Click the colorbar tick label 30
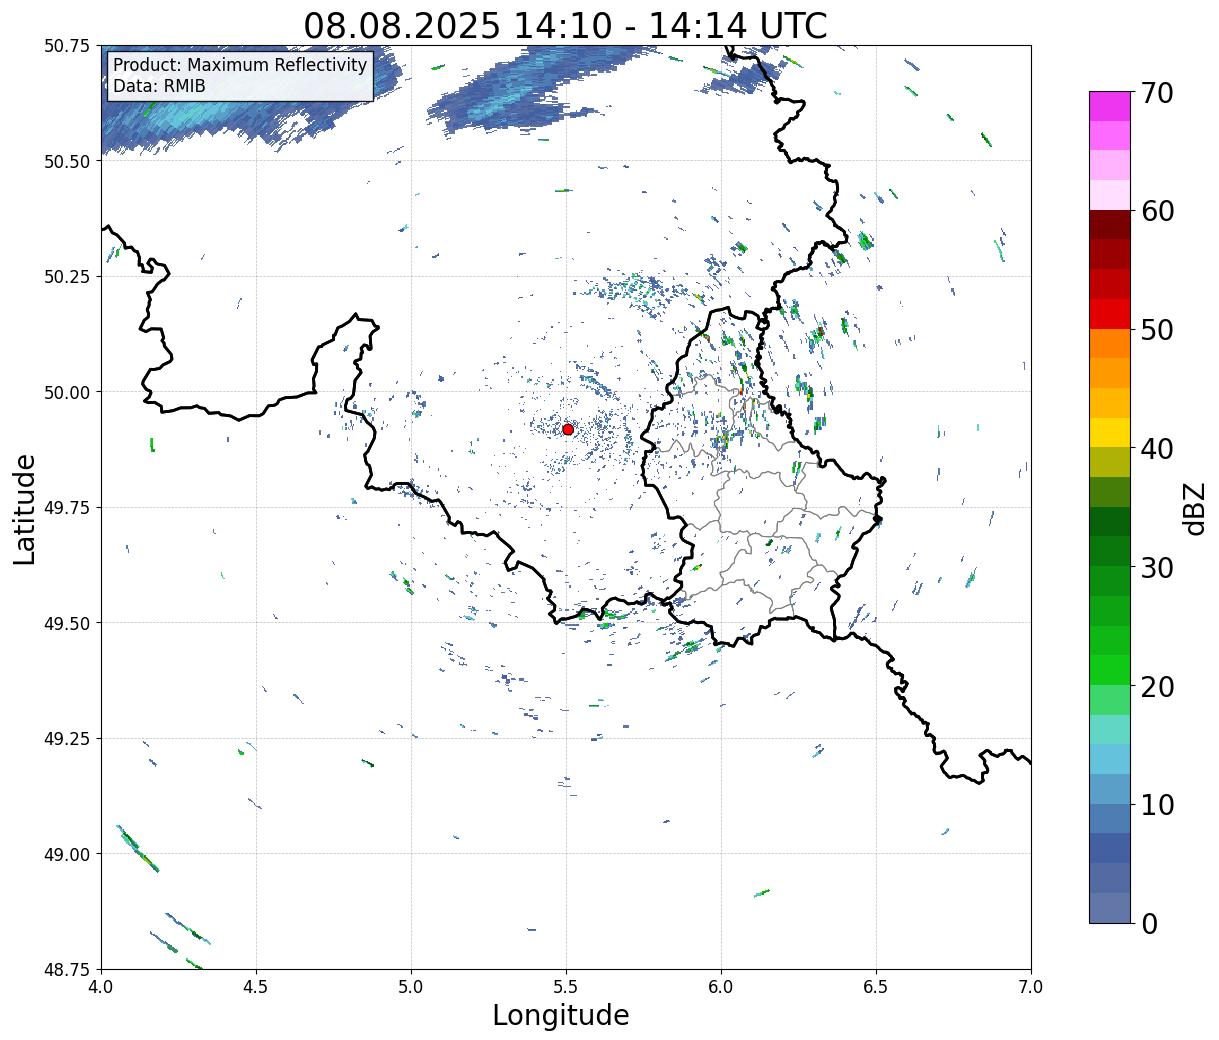Image resolution: width=1219 pixels, height=1040 pixels. (1157, 568)
